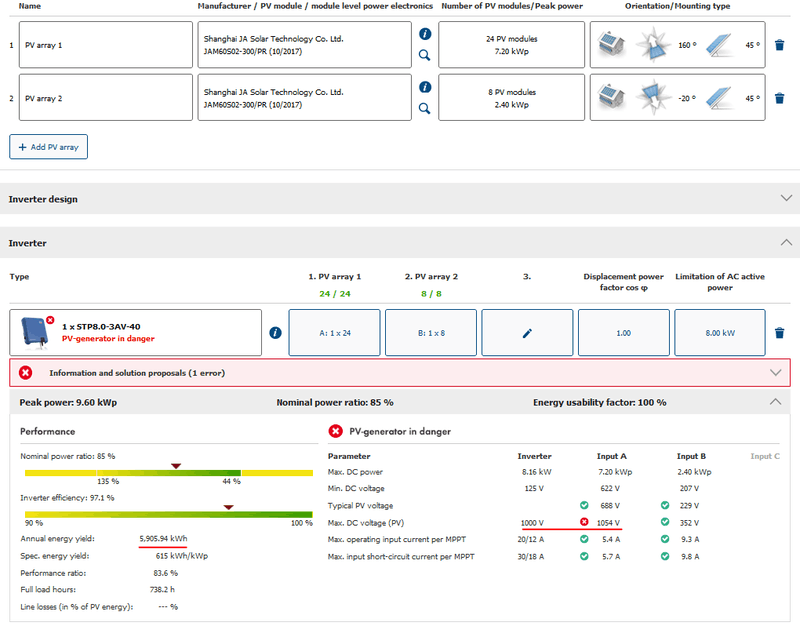Click the PV array 1 name field
Viewport: 800px width, 626px height.
105,45
